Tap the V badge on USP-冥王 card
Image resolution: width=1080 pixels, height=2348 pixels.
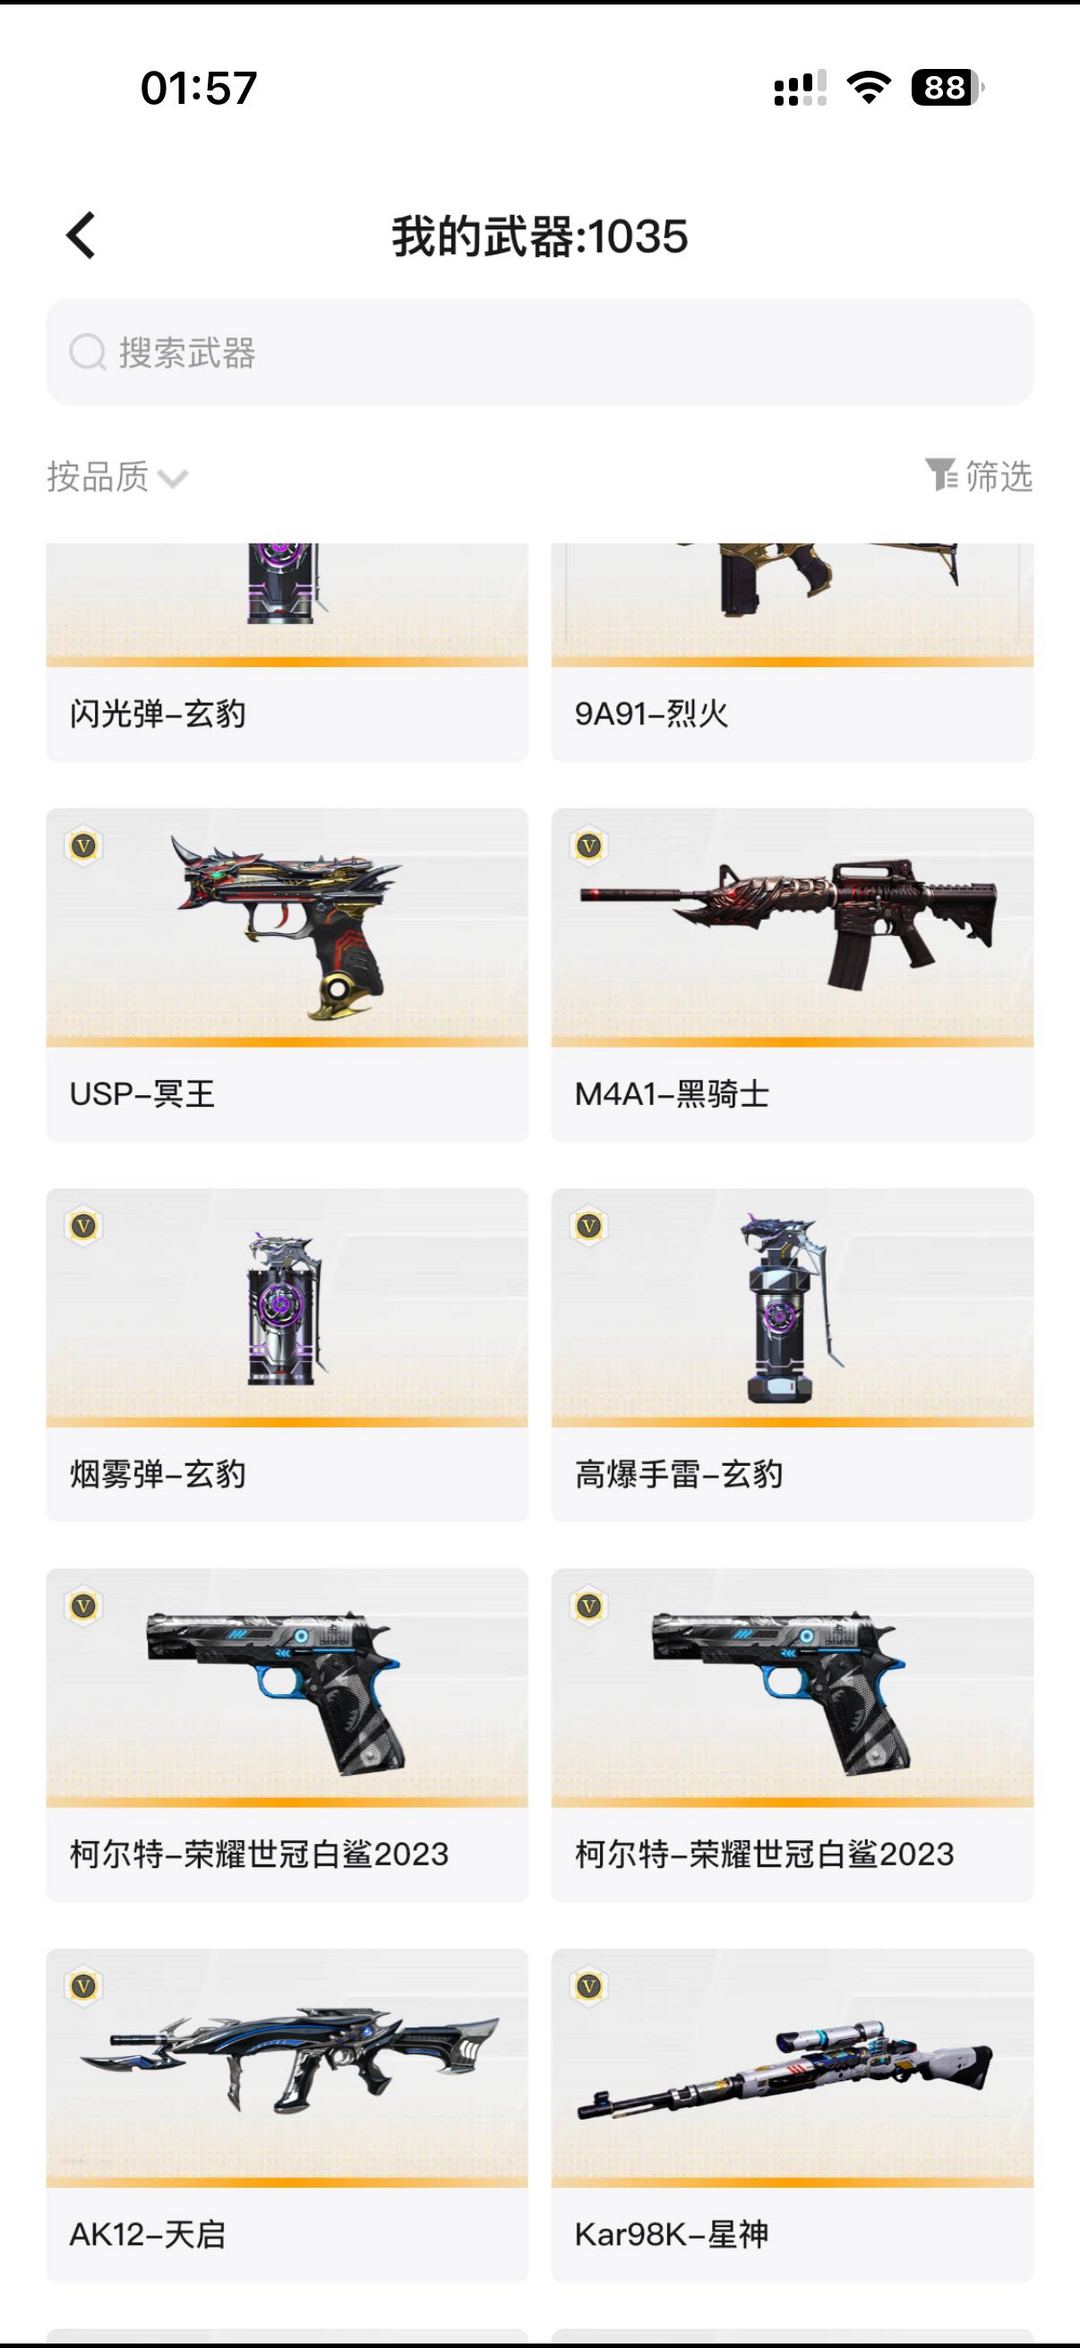(x=84, y=847)
